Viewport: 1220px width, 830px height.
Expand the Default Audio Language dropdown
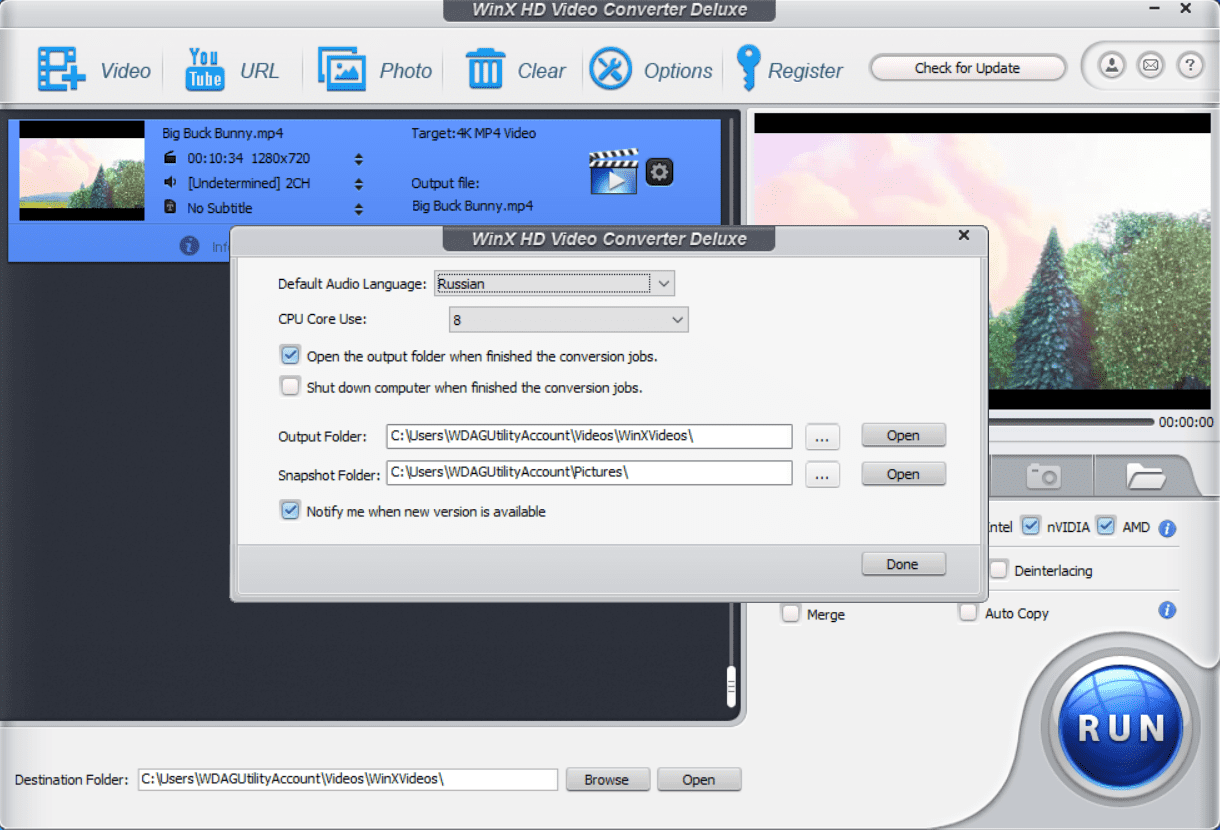(554, 283)
